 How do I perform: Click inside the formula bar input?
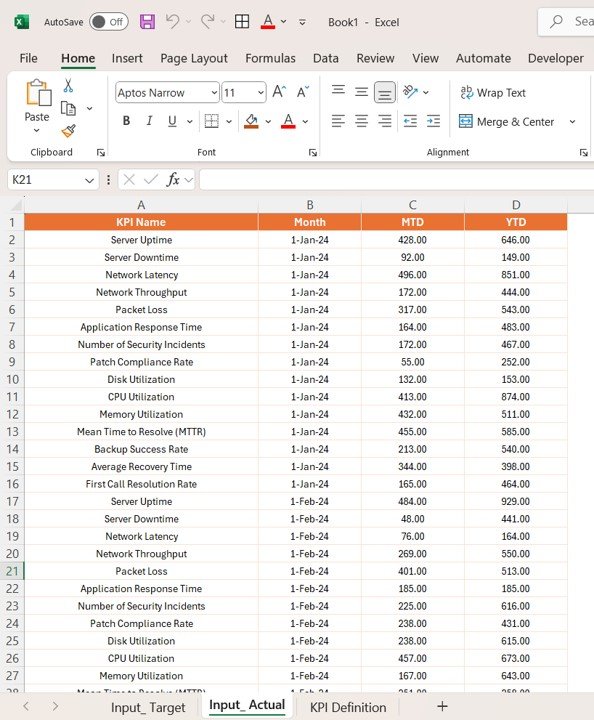[x=397, y=180]
